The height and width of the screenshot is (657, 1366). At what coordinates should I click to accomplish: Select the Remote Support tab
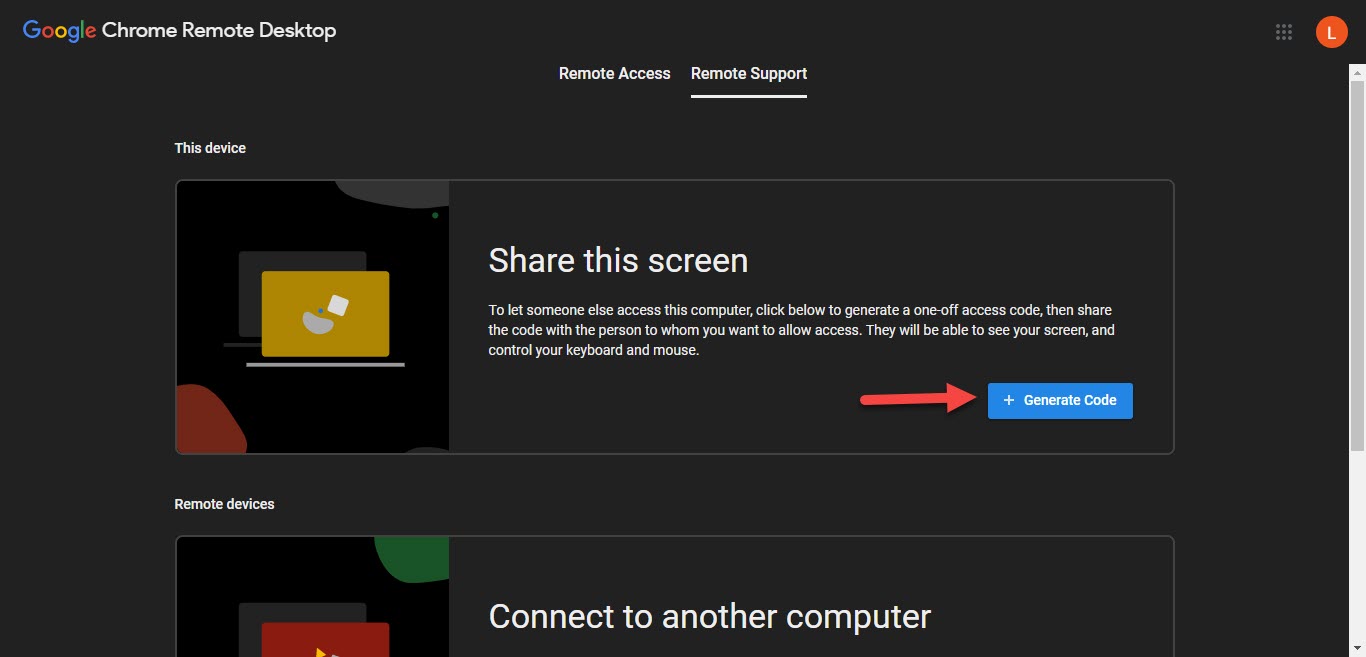click(x=748, y=73)
